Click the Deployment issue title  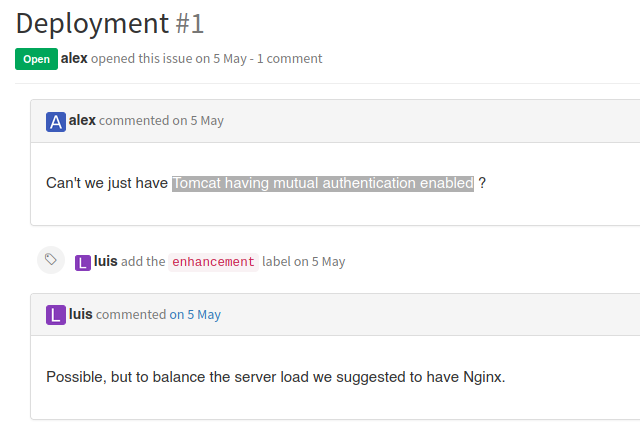pyautogui.click(x=92, y=22)
